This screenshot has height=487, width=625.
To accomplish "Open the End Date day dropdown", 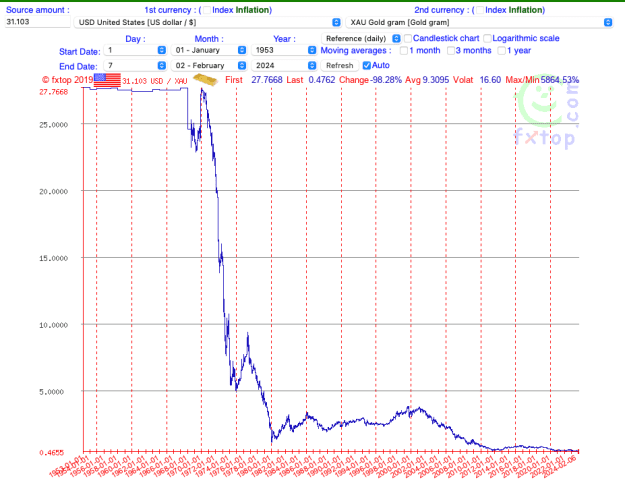I will (x=135, y=65).
